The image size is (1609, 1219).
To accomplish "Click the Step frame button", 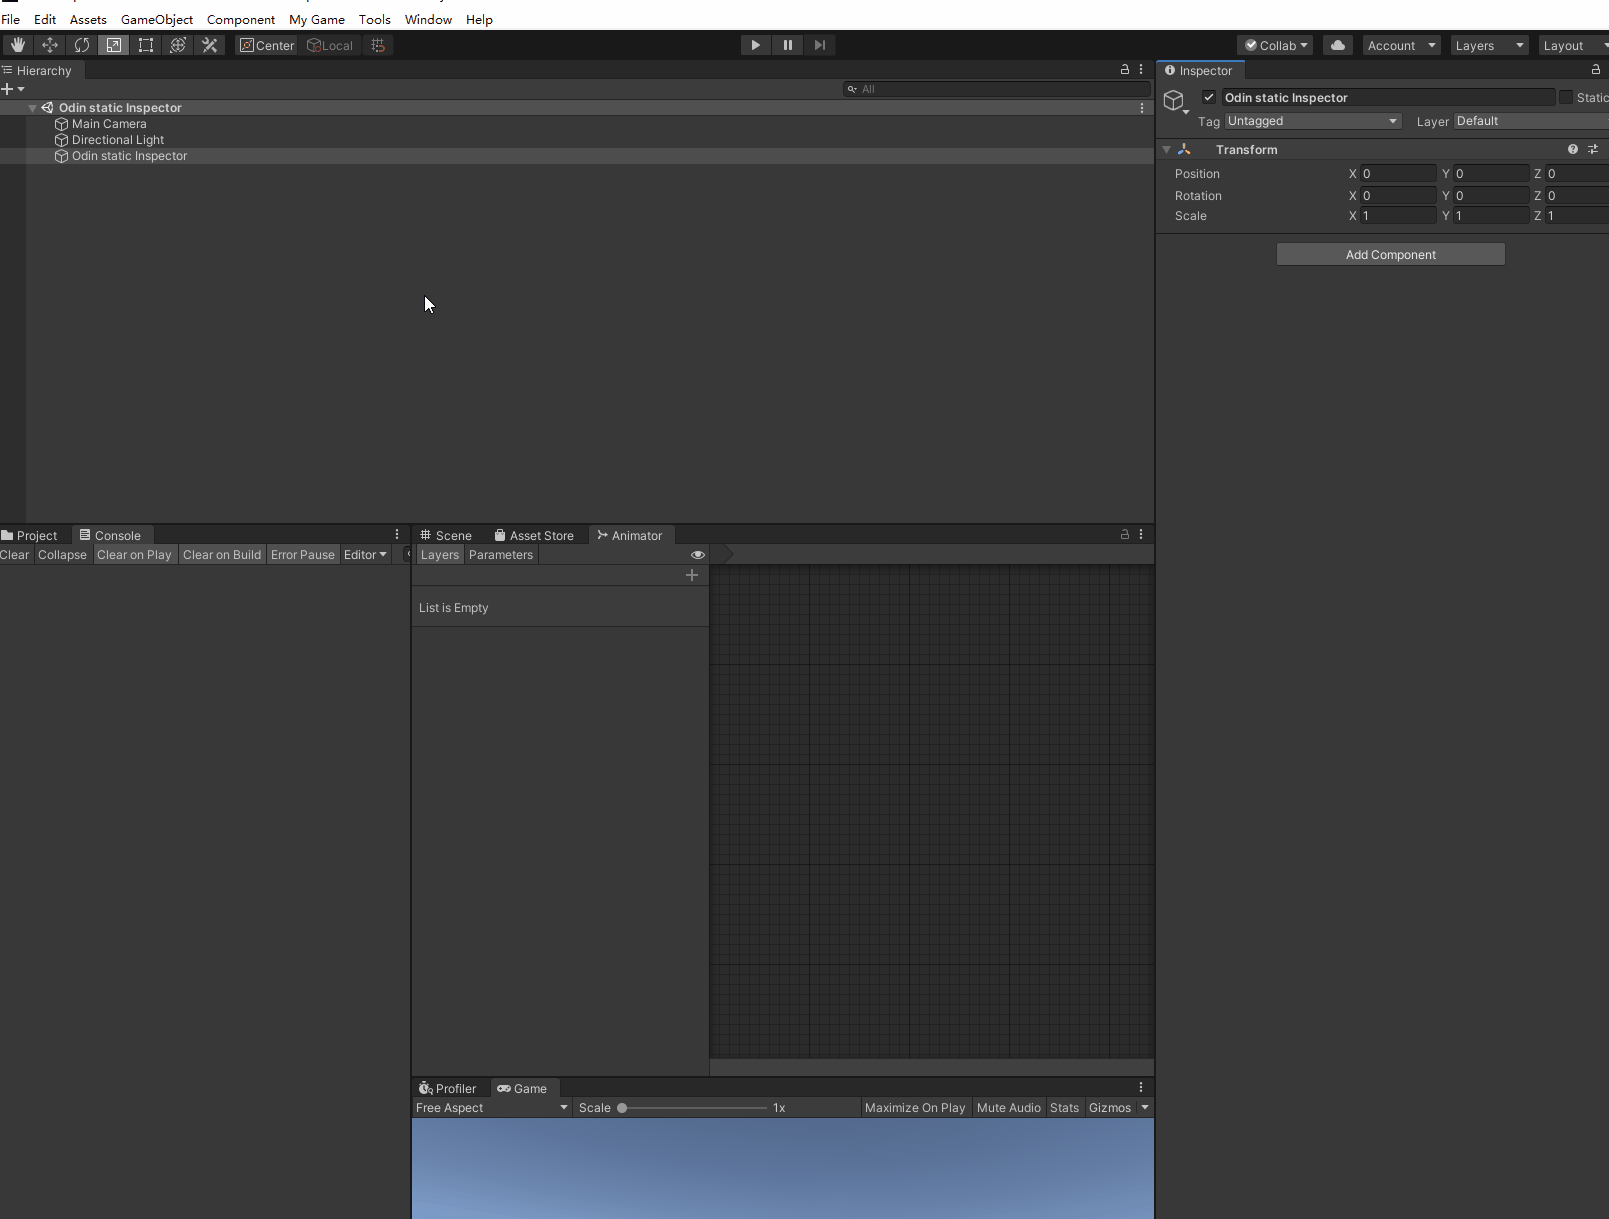I will coord(820,45).
